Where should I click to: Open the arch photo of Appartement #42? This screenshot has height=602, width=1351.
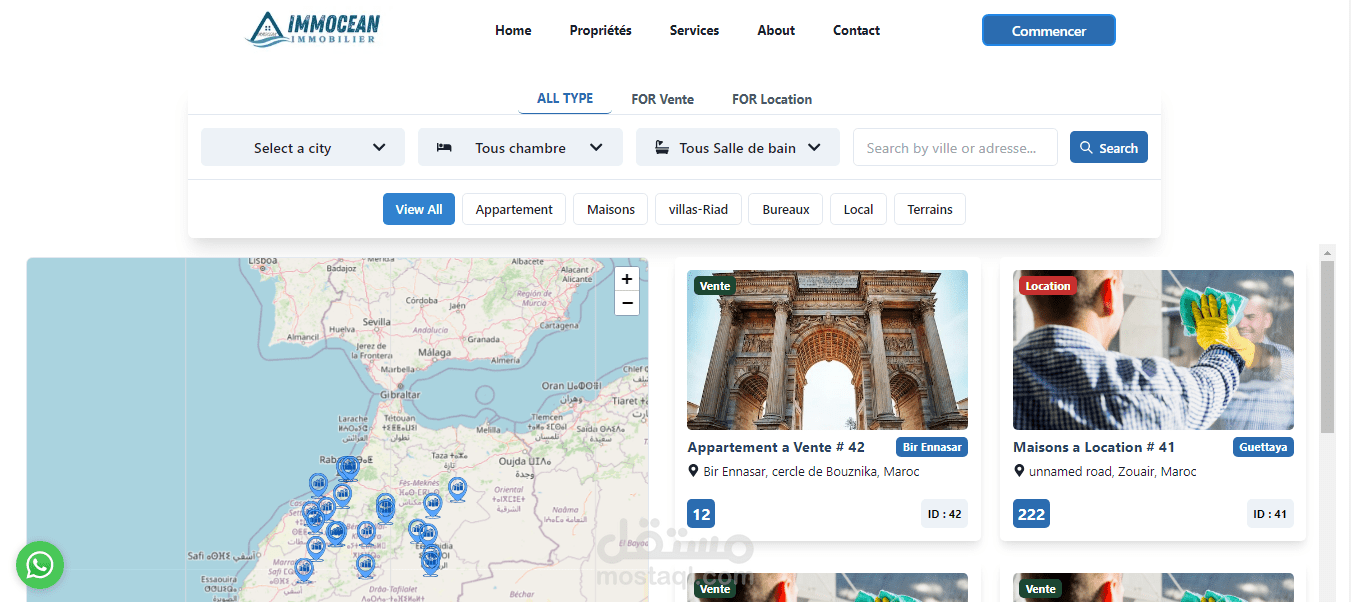pos(827,350)
